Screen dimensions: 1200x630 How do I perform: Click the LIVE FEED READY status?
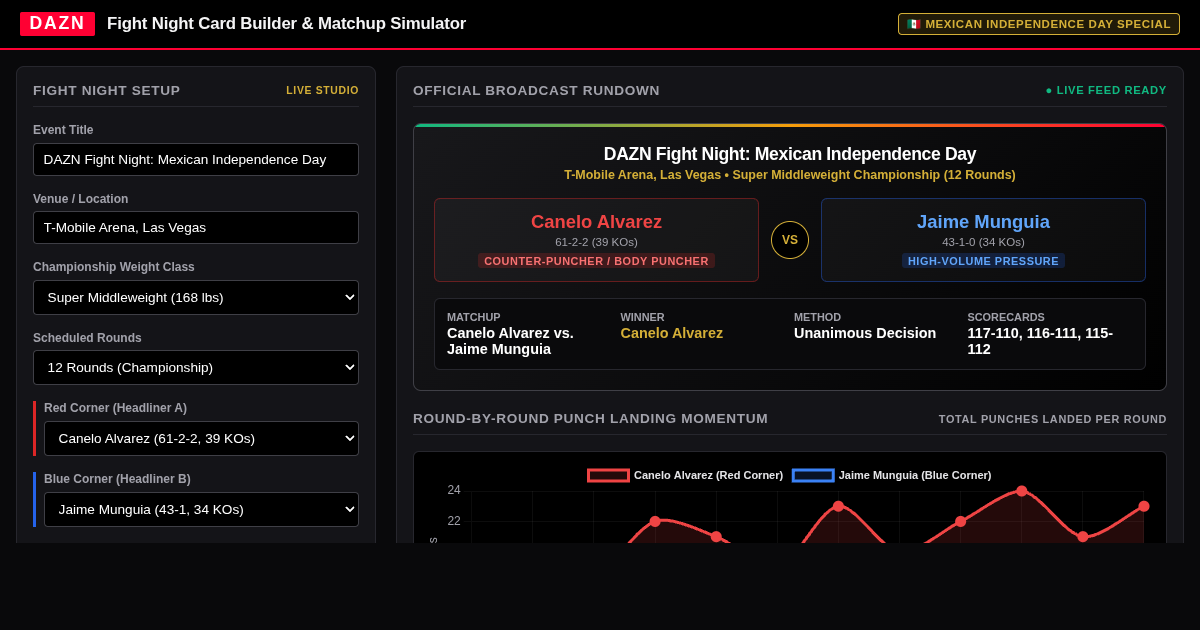[1106, 90]
